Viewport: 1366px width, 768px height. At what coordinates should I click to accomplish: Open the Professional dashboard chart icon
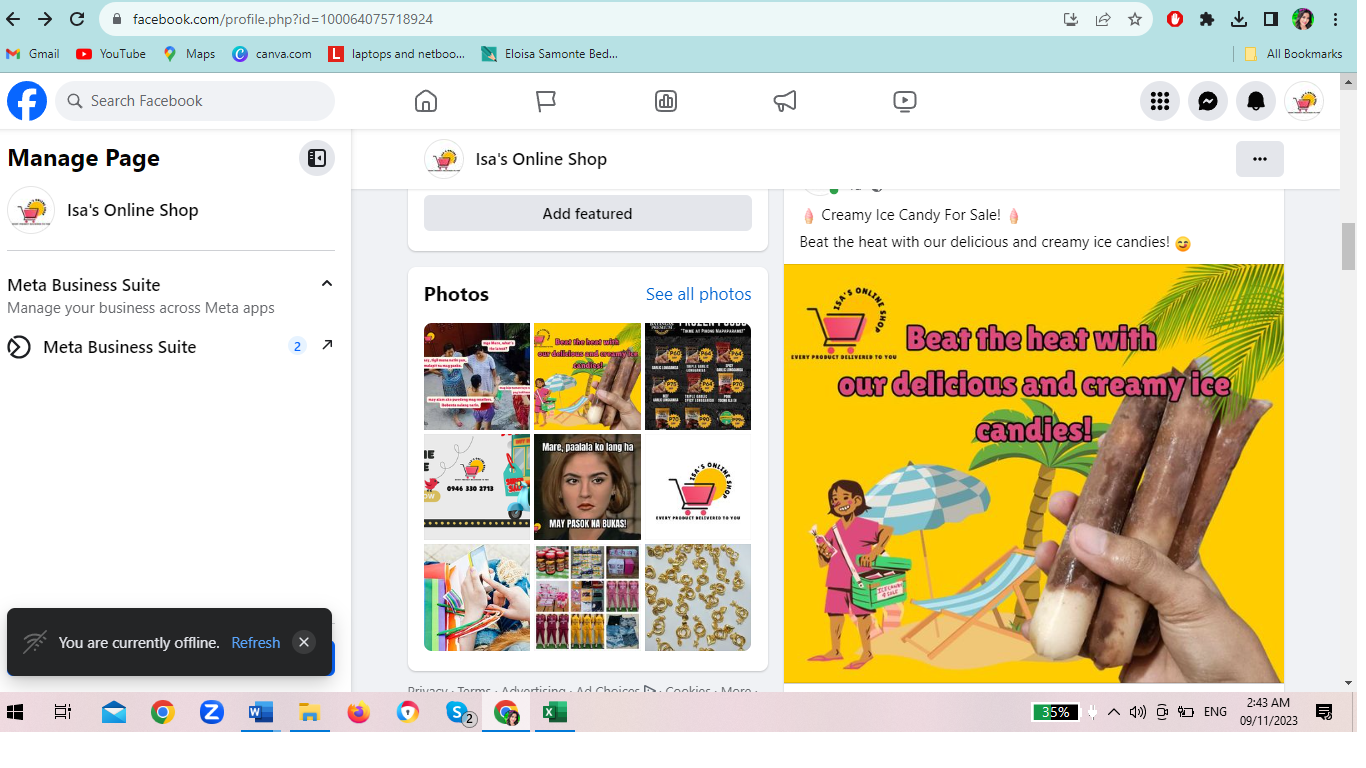666,101
